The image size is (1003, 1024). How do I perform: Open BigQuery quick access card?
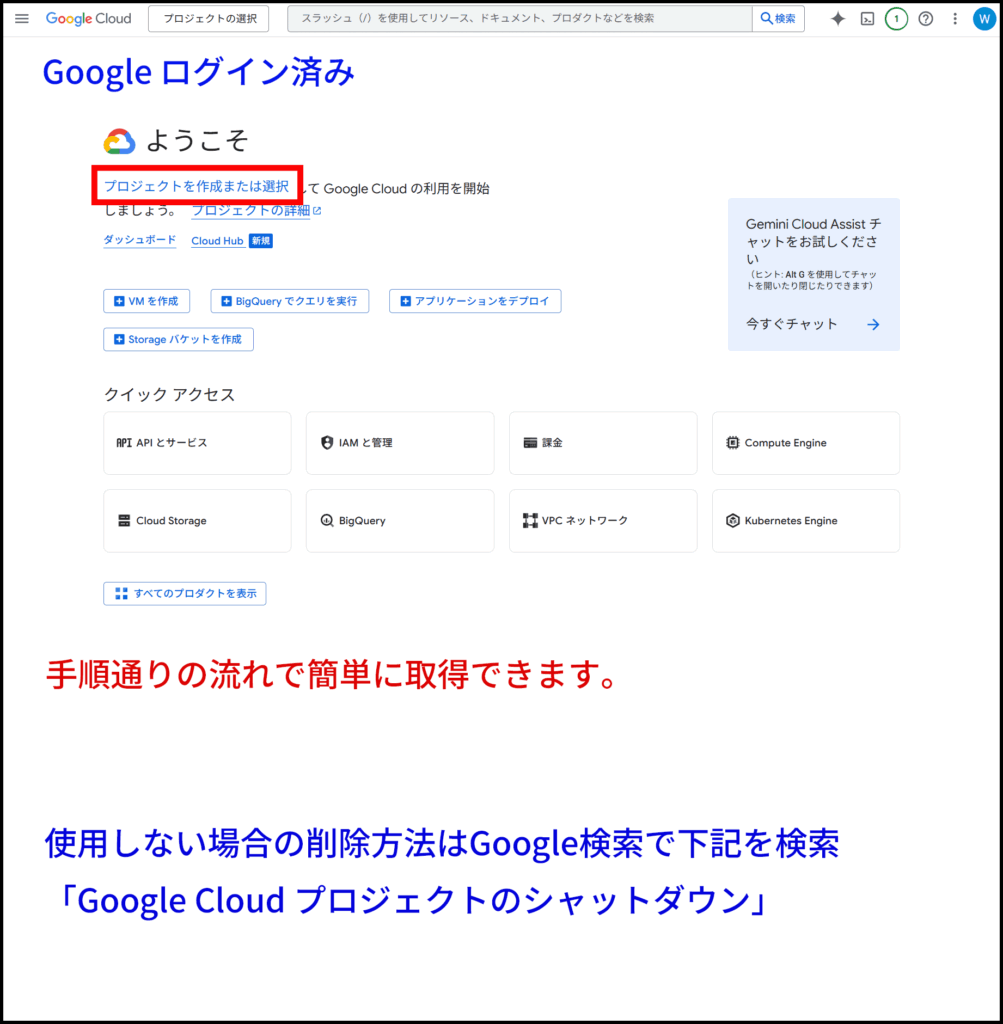coord(400,520)
